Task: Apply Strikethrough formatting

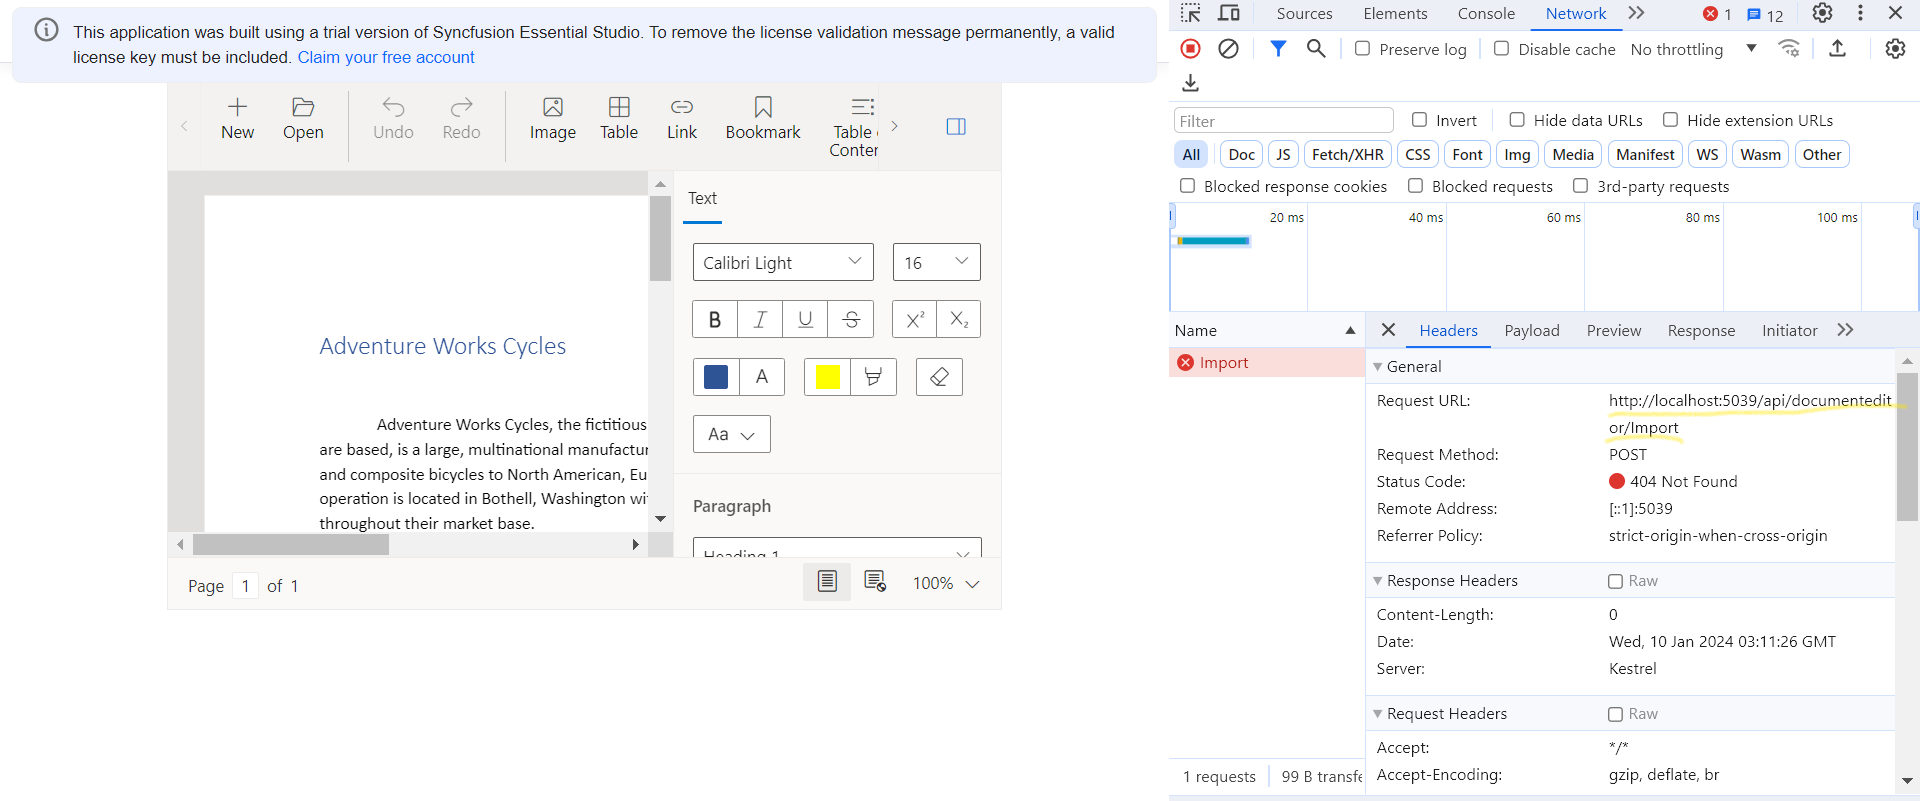Action: [851, 320]
